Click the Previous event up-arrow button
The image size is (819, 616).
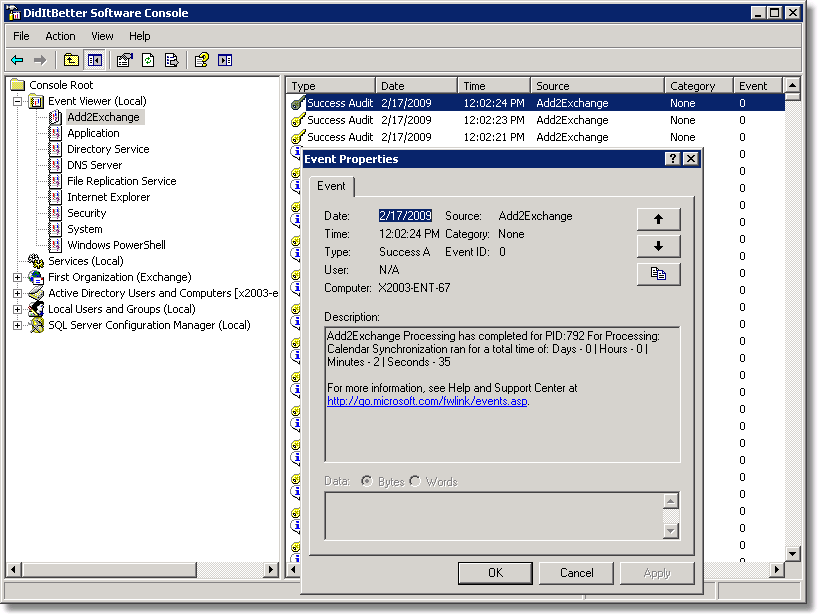[x=658, y=219]
